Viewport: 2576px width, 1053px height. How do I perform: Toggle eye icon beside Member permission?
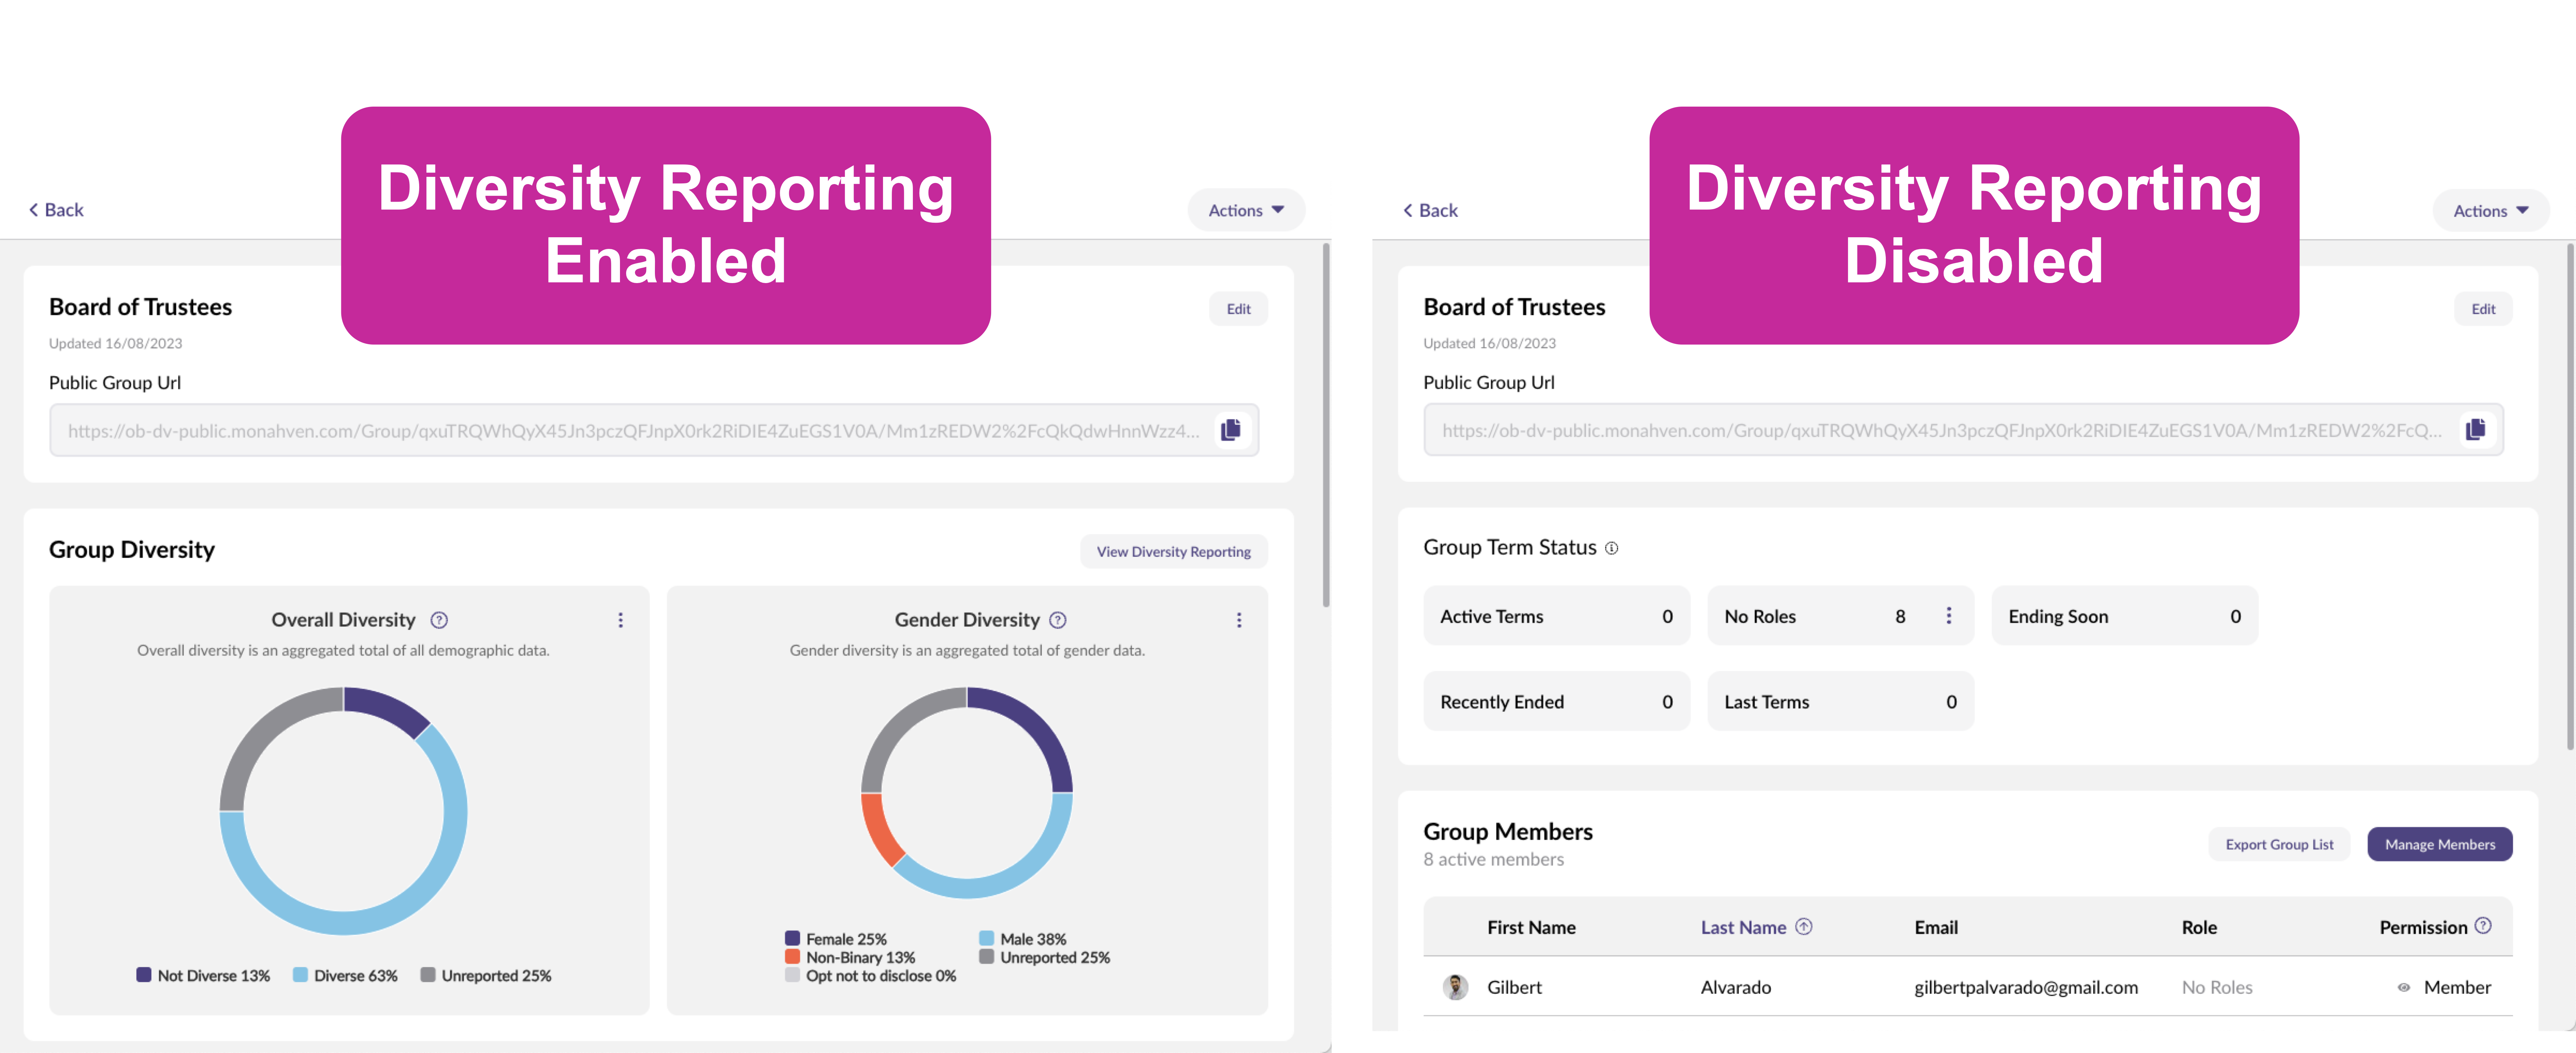pos(2404,988)
